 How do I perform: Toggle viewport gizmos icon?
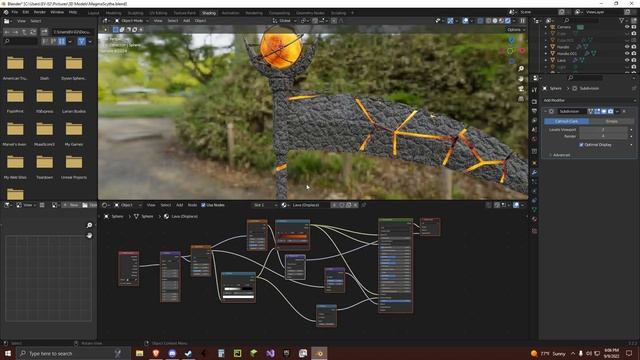pyautogui.click(x=450, y=21)
